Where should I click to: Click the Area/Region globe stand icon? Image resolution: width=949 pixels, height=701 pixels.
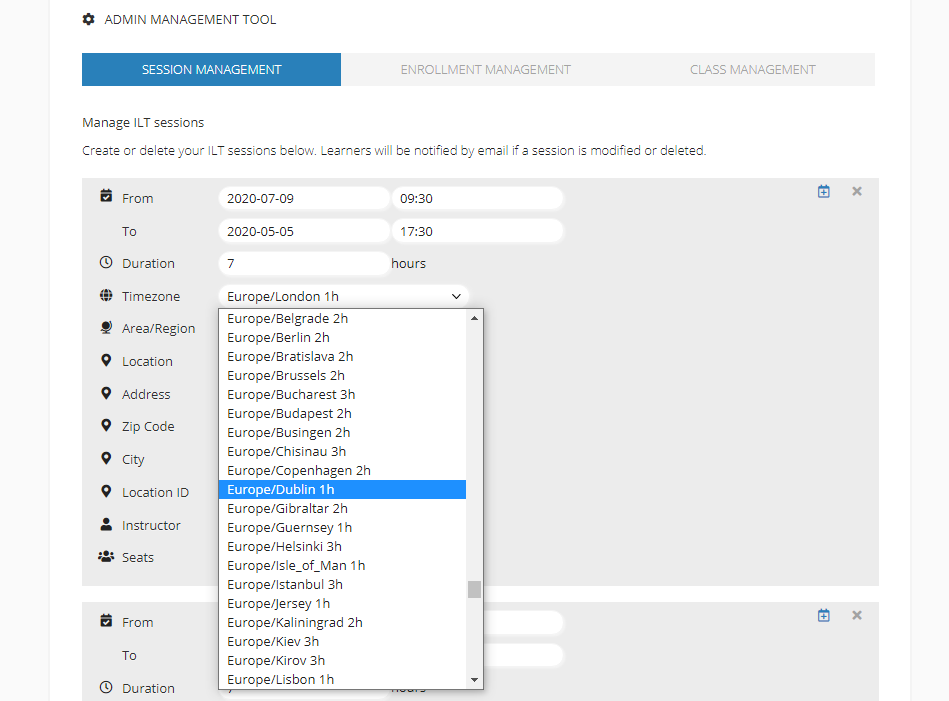click(x=105, y=327)
